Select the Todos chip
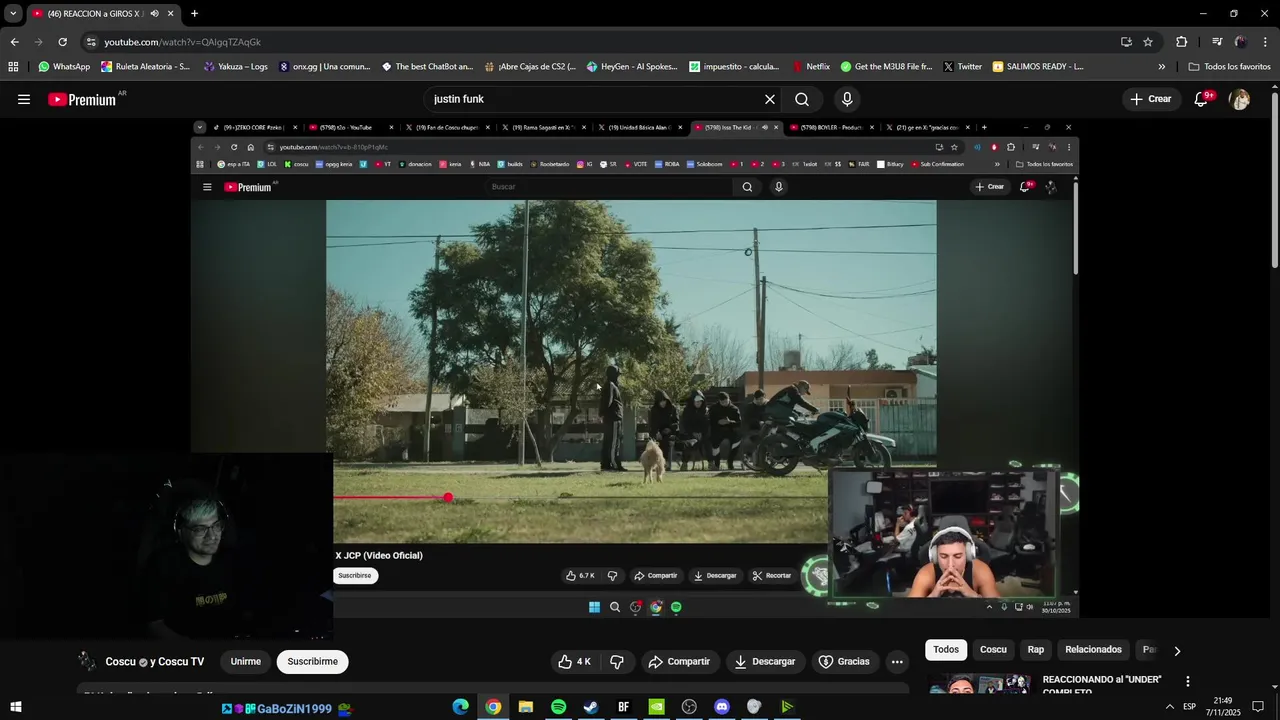Image resolution: width=1280 pixels, height=720 pixels. 946,650
